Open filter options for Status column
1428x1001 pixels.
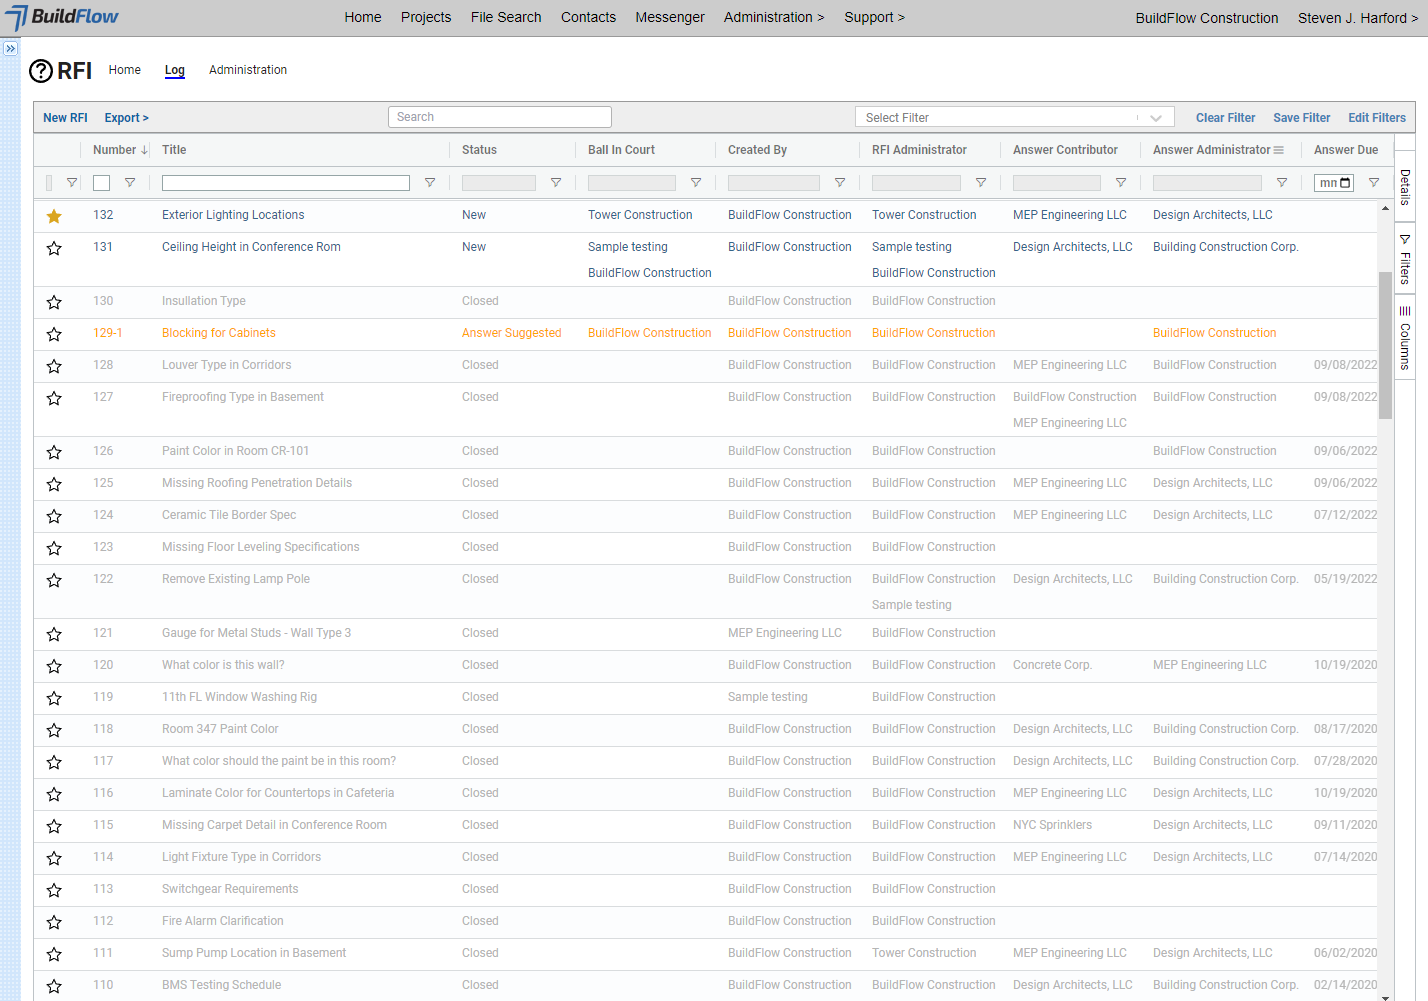(x=556, y=183)
